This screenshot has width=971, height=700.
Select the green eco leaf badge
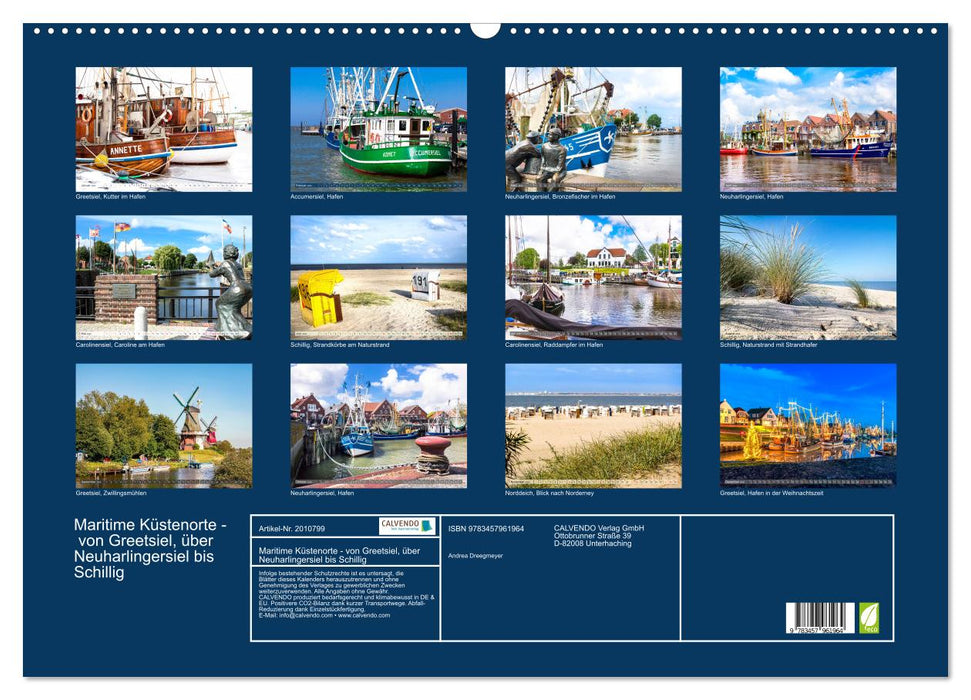[x=869, y=619]
